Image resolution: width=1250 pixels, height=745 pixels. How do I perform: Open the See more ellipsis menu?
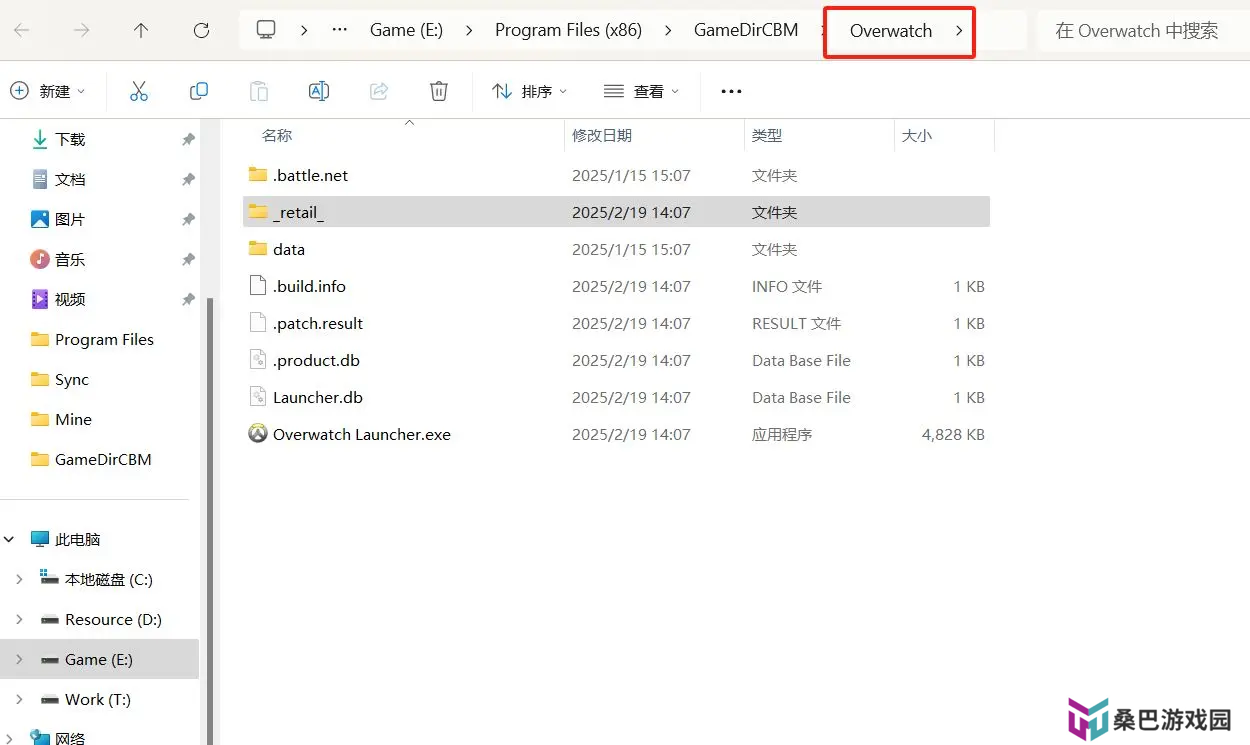pos(731,91)
